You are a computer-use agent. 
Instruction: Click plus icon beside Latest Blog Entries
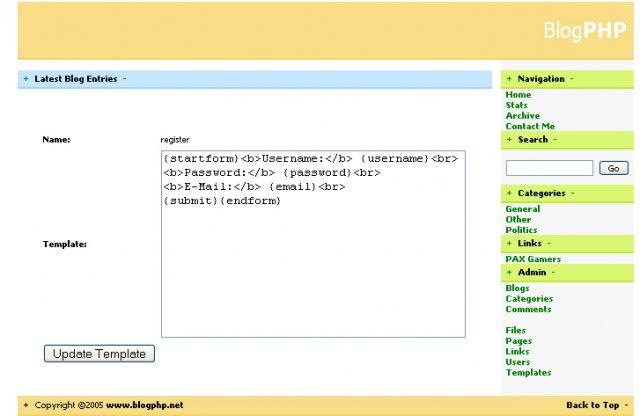(26, 79)
